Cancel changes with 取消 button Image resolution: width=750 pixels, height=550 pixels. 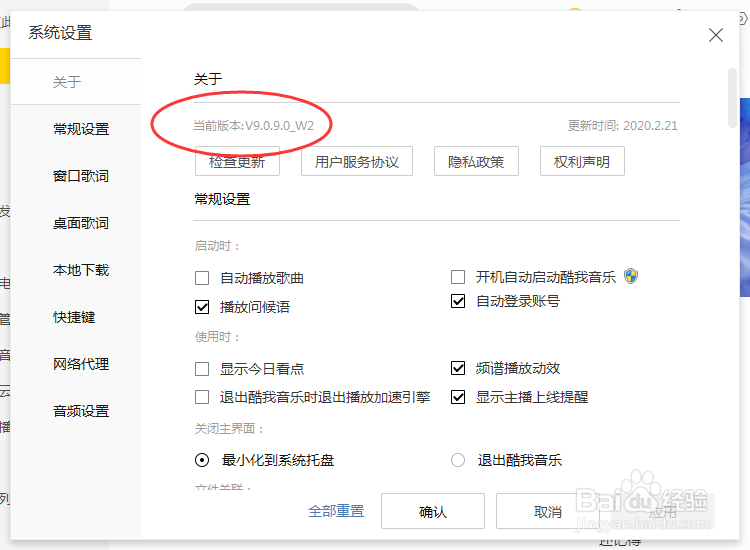548,512
